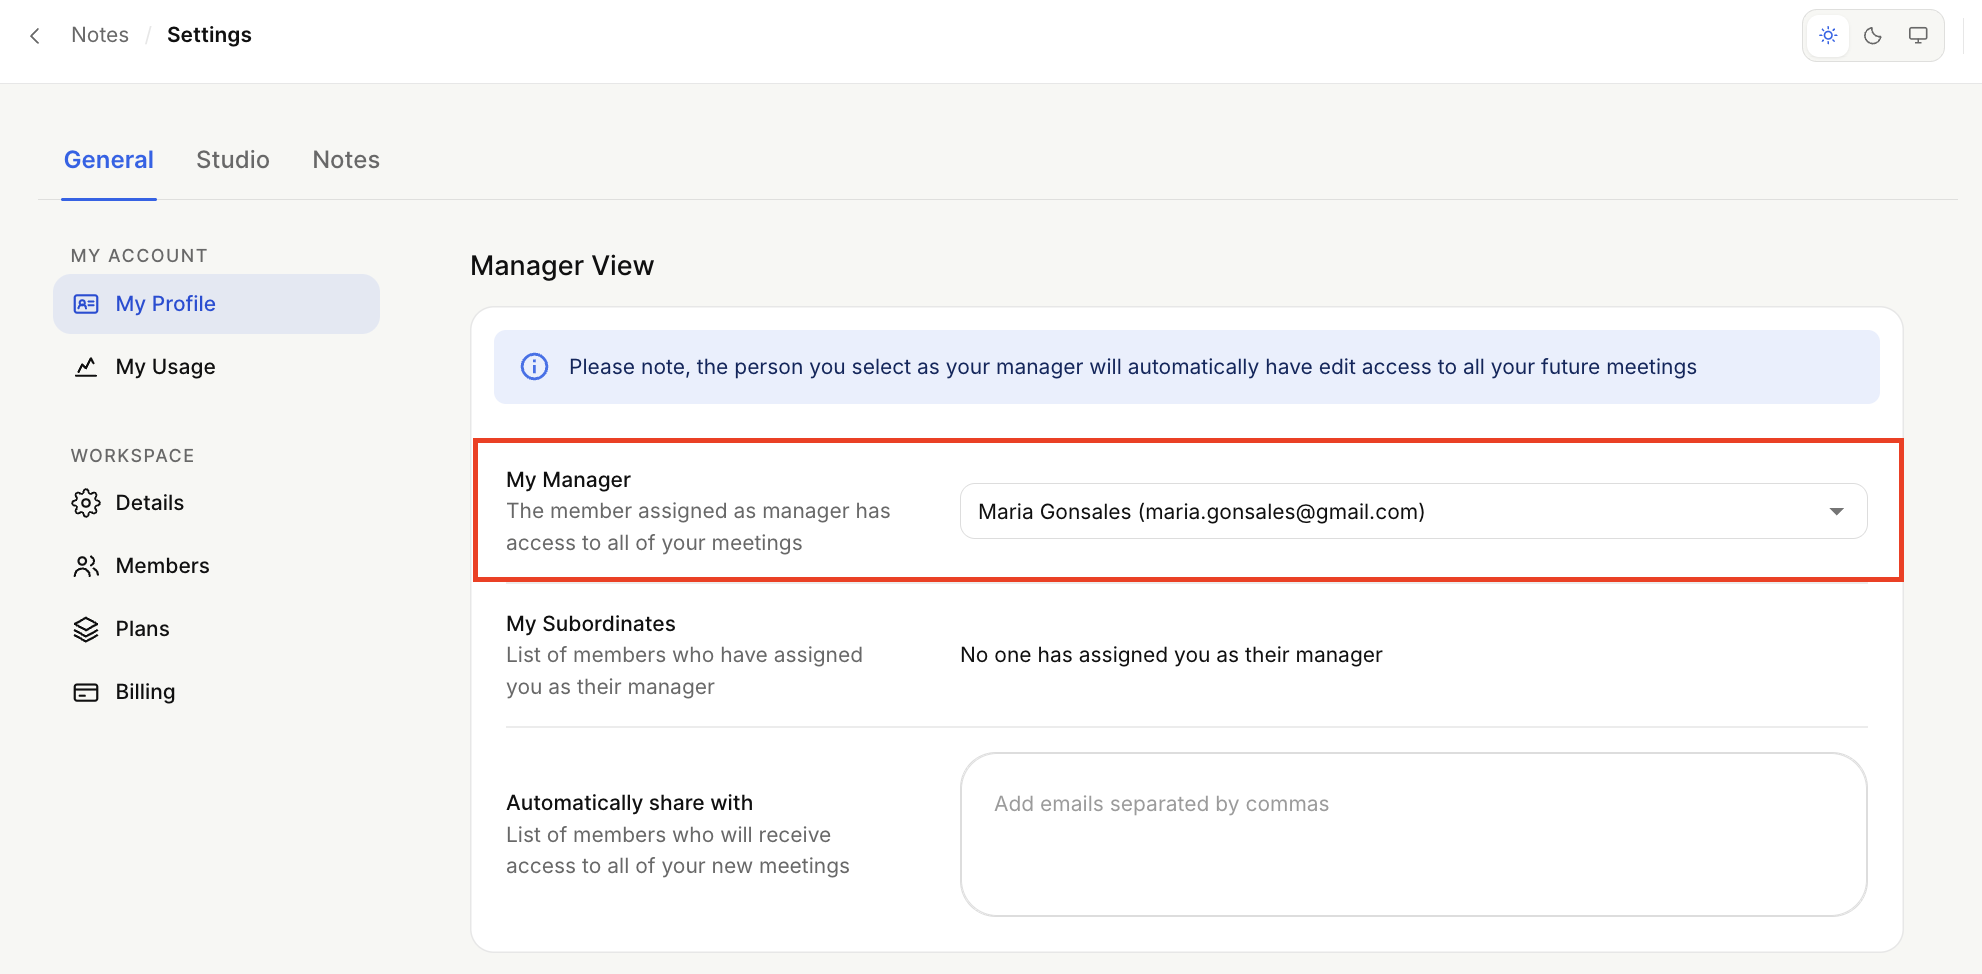Switch to the Studio tab
The width and height of the screenshot is (1982, 974).
233,160
